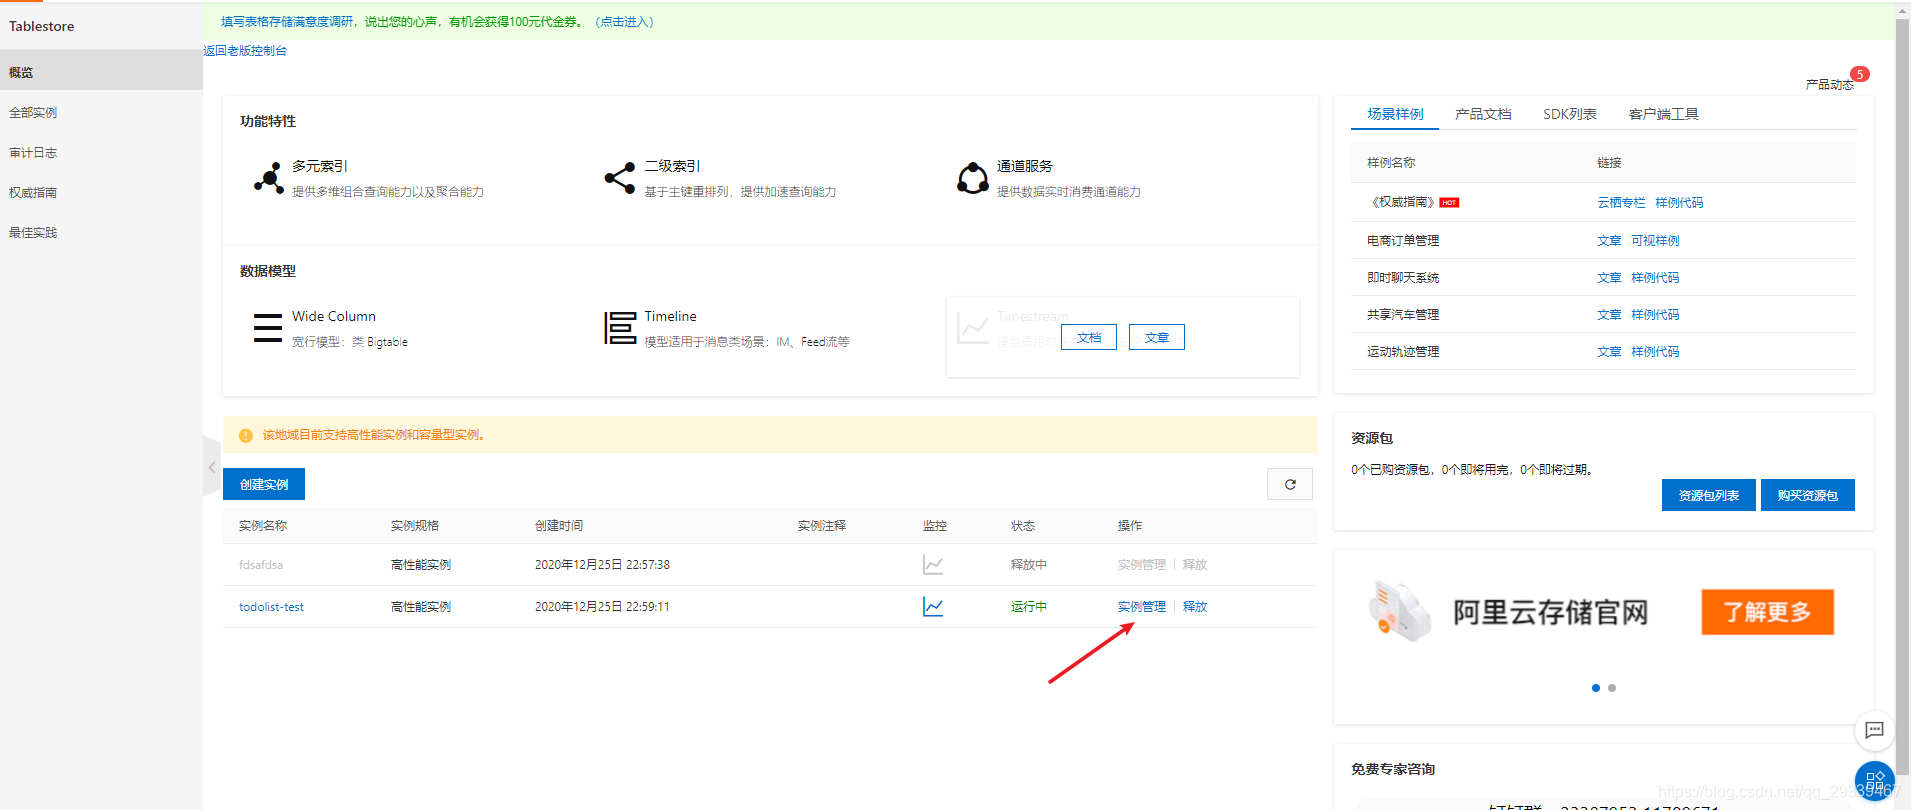1911x810 pixels.
Task: Open 可视样例 link for 电商订单管理
Action: pyautogui.click(x=1655, y=240)
